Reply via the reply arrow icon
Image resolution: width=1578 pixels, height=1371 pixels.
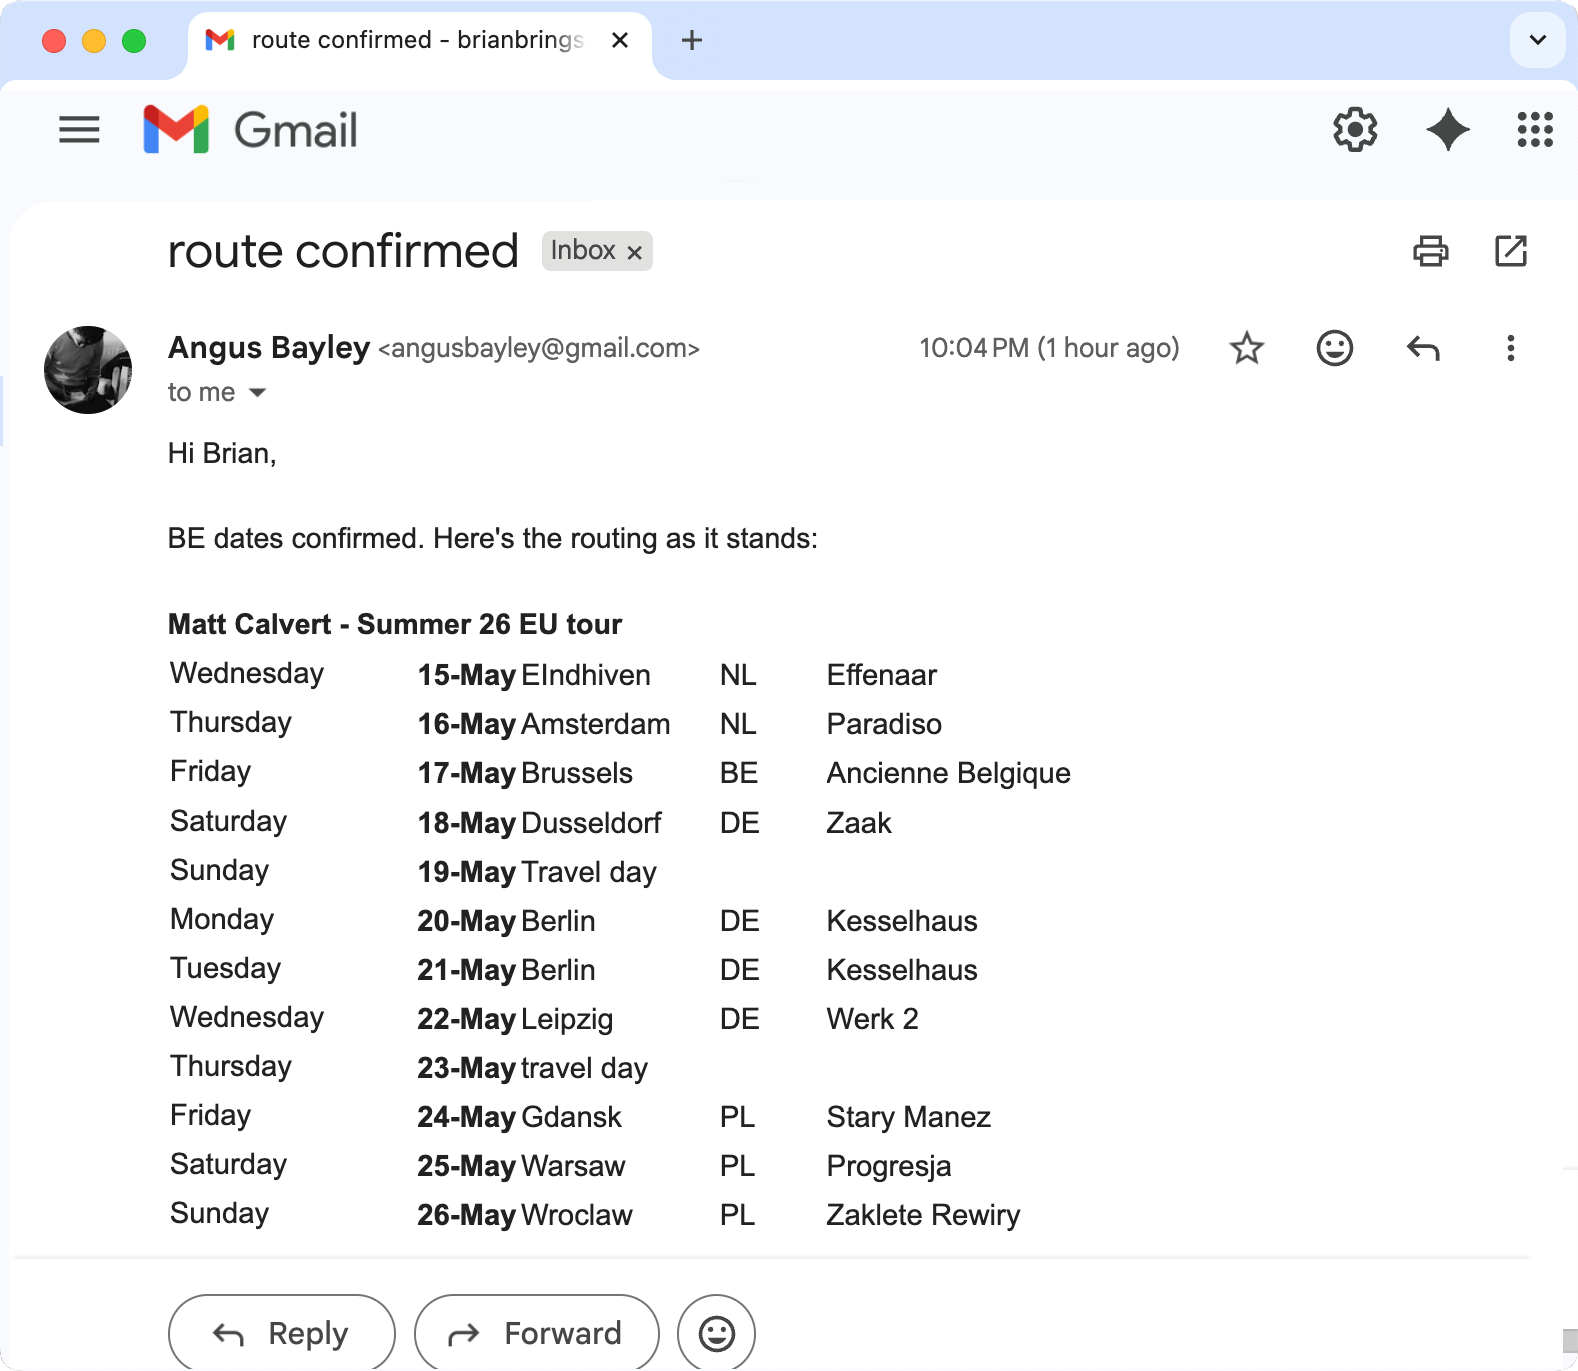pyautogui.click(x=1422, y=348)
